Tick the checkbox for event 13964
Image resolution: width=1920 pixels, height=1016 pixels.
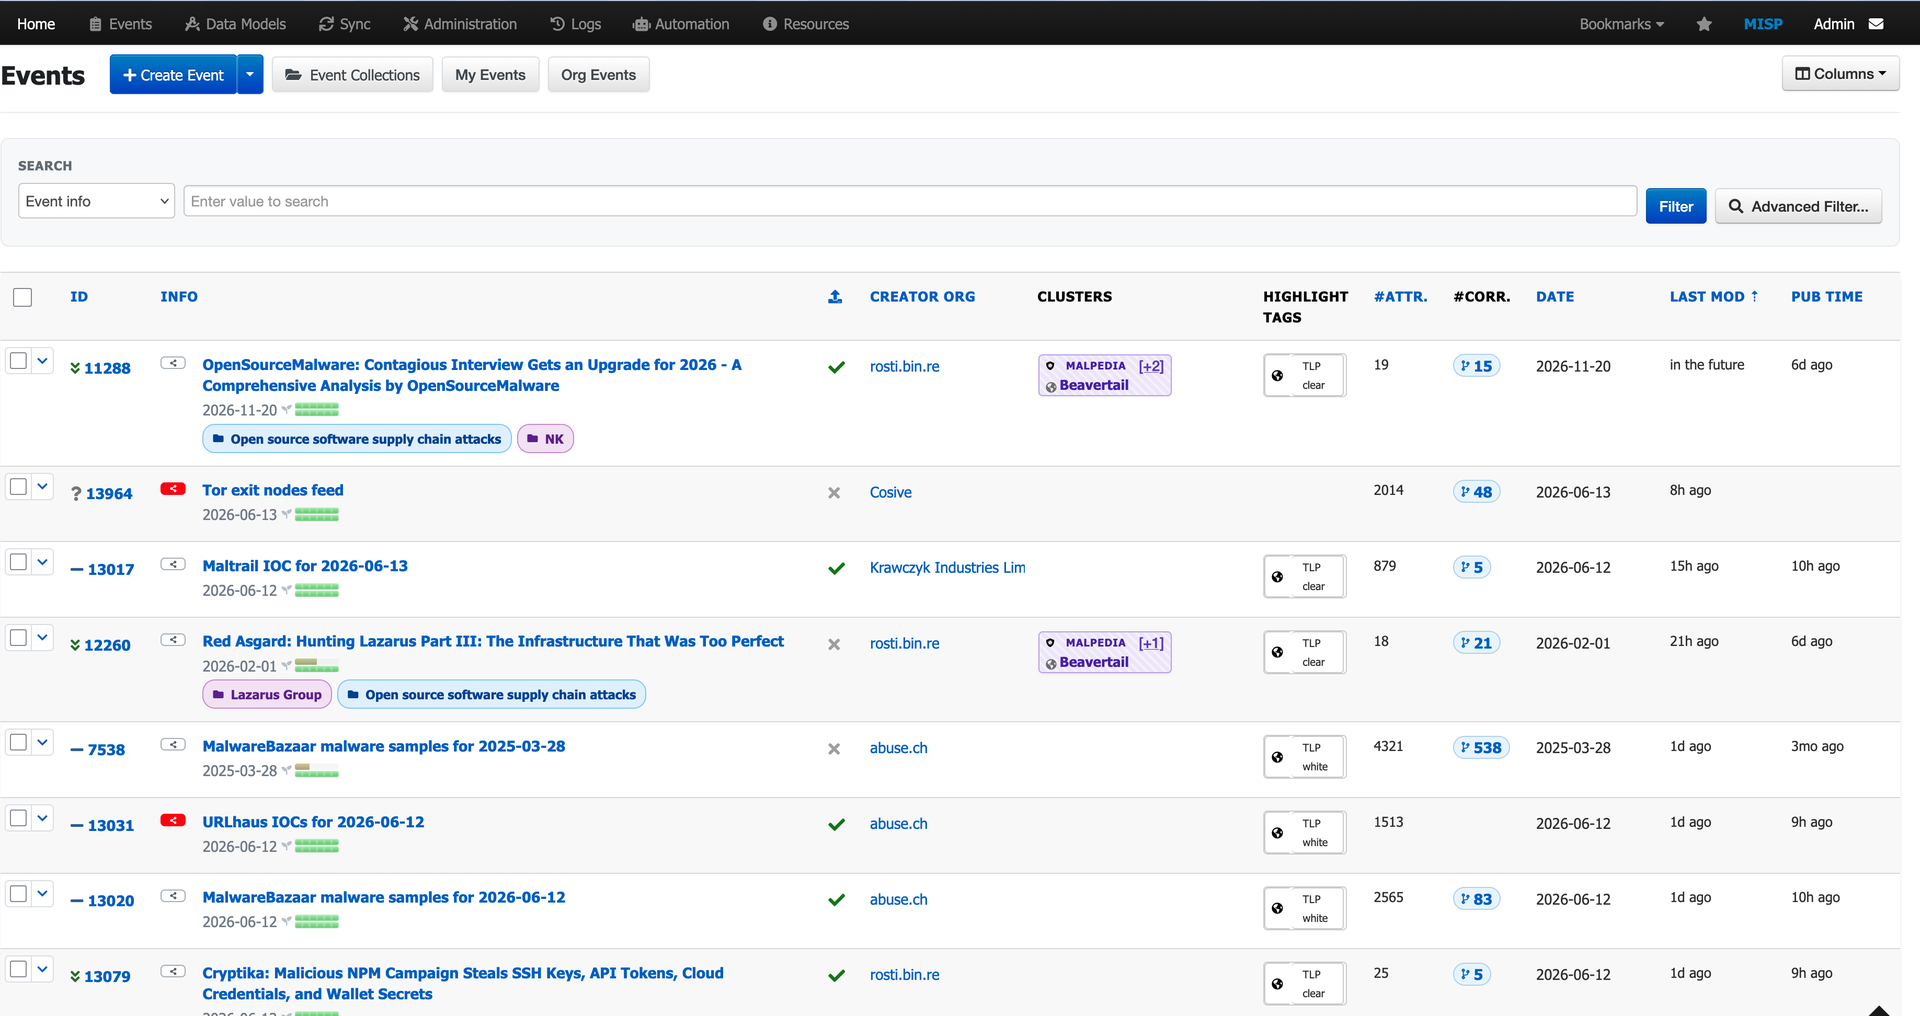pyautogui.click(x=18, y=487)
